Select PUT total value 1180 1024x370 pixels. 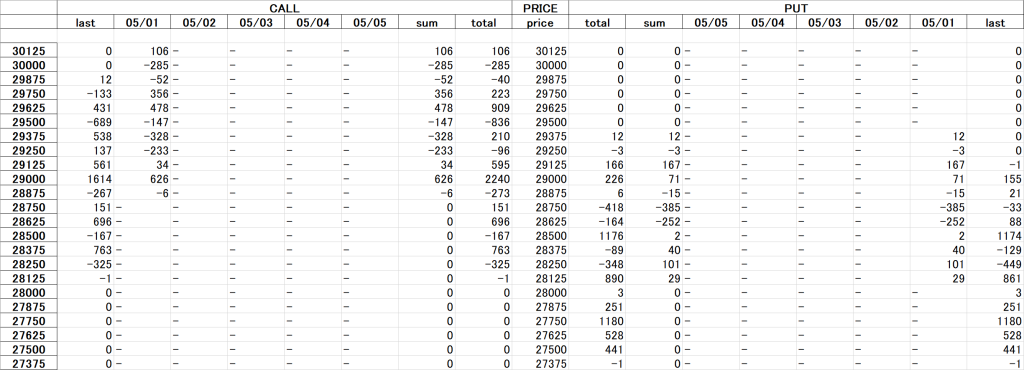click(x=597, y=321)
